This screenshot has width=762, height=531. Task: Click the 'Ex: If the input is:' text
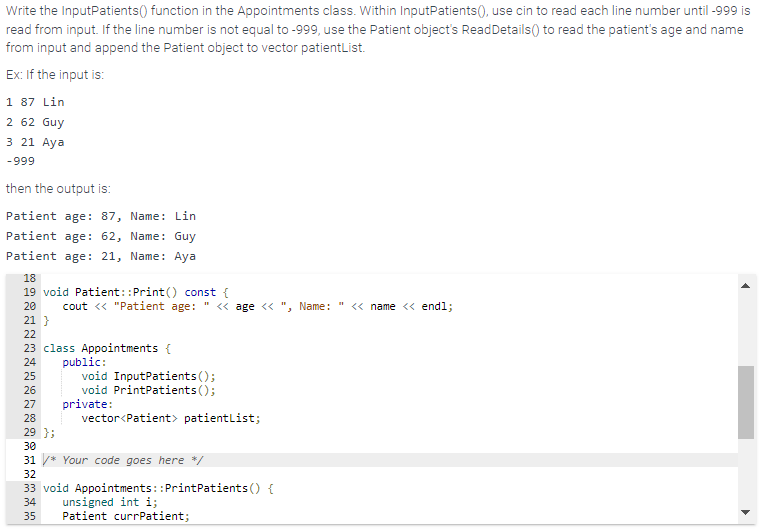point(55,75)
